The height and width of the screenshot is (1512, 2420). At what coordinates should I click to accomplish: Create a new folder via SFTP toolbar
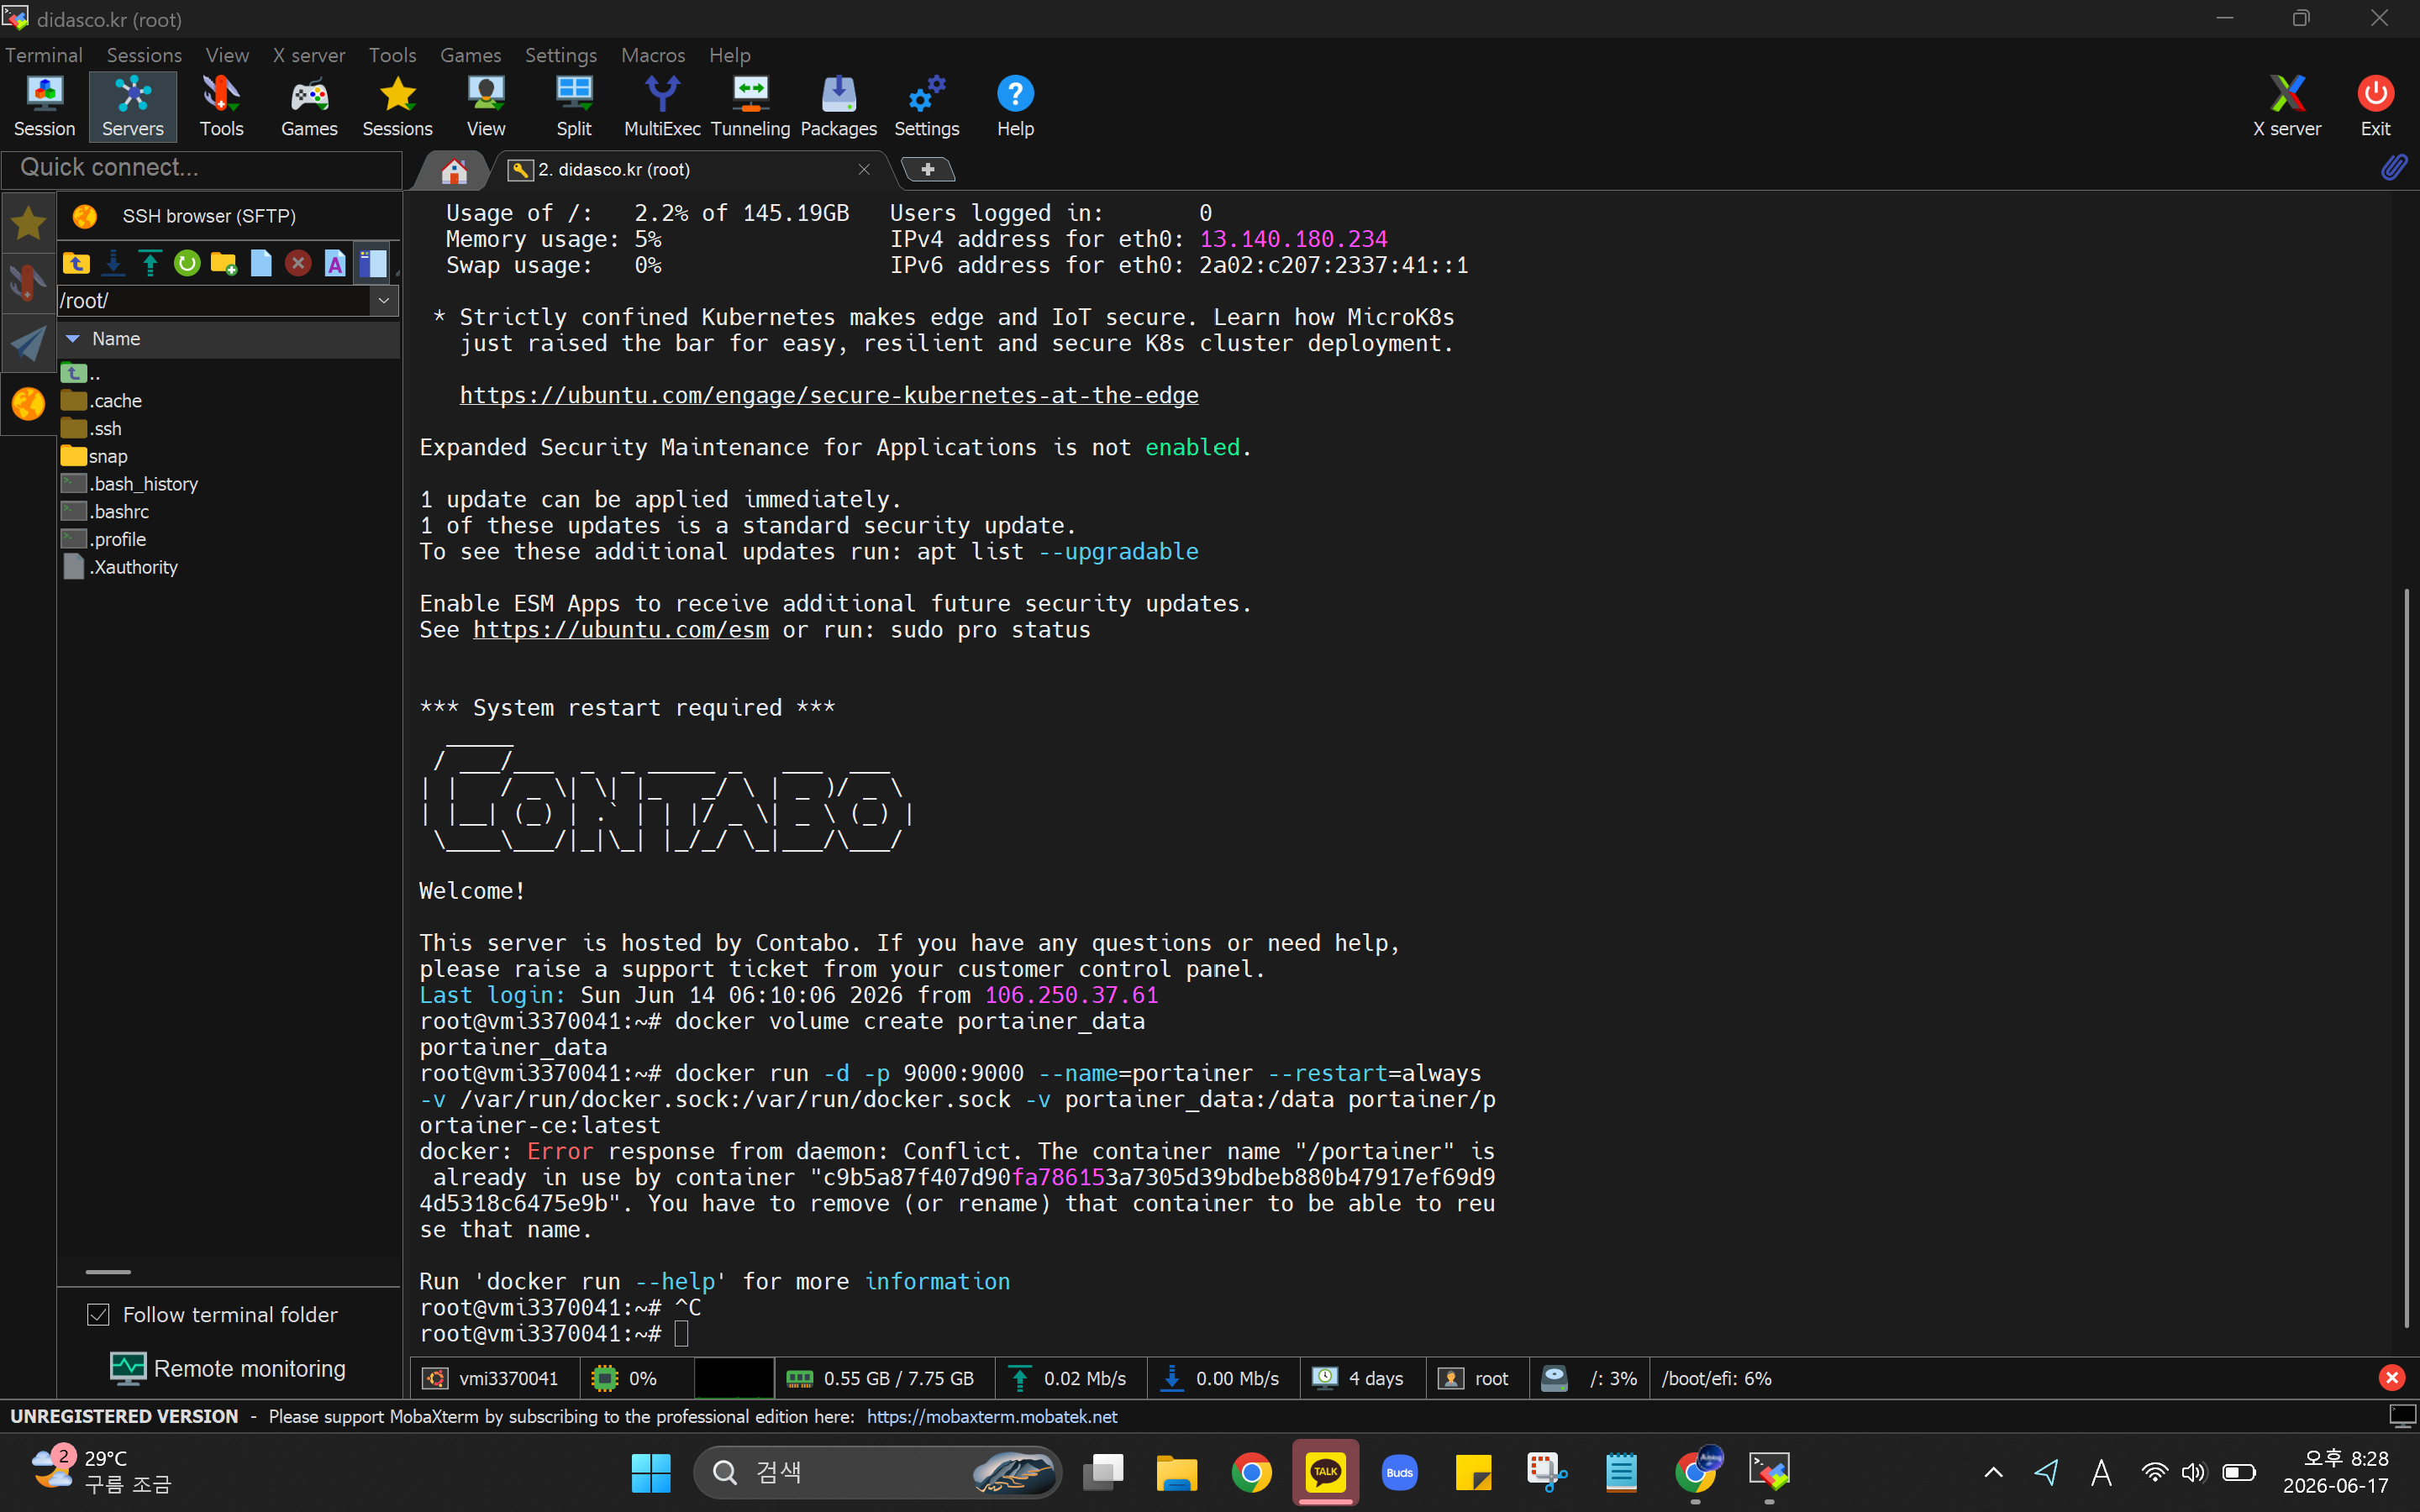coord(224,263)
